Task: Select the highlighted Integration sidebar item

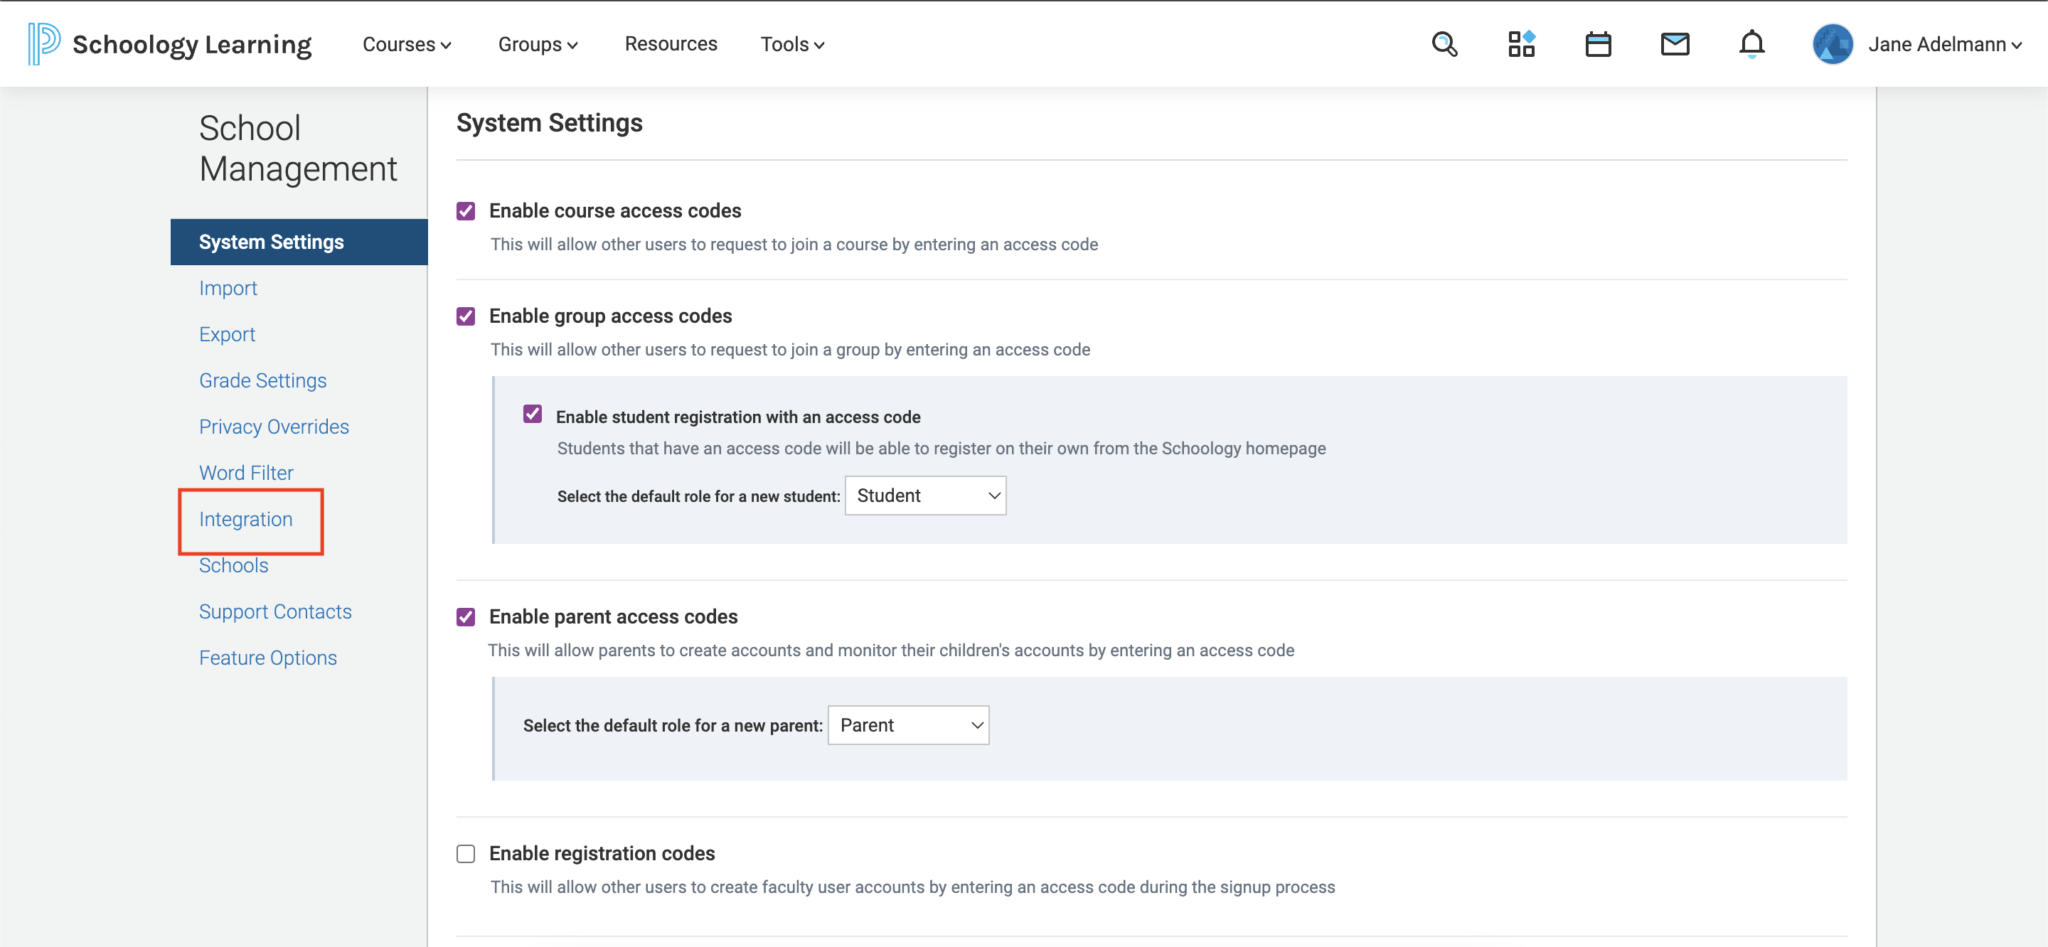Action: 246,519
